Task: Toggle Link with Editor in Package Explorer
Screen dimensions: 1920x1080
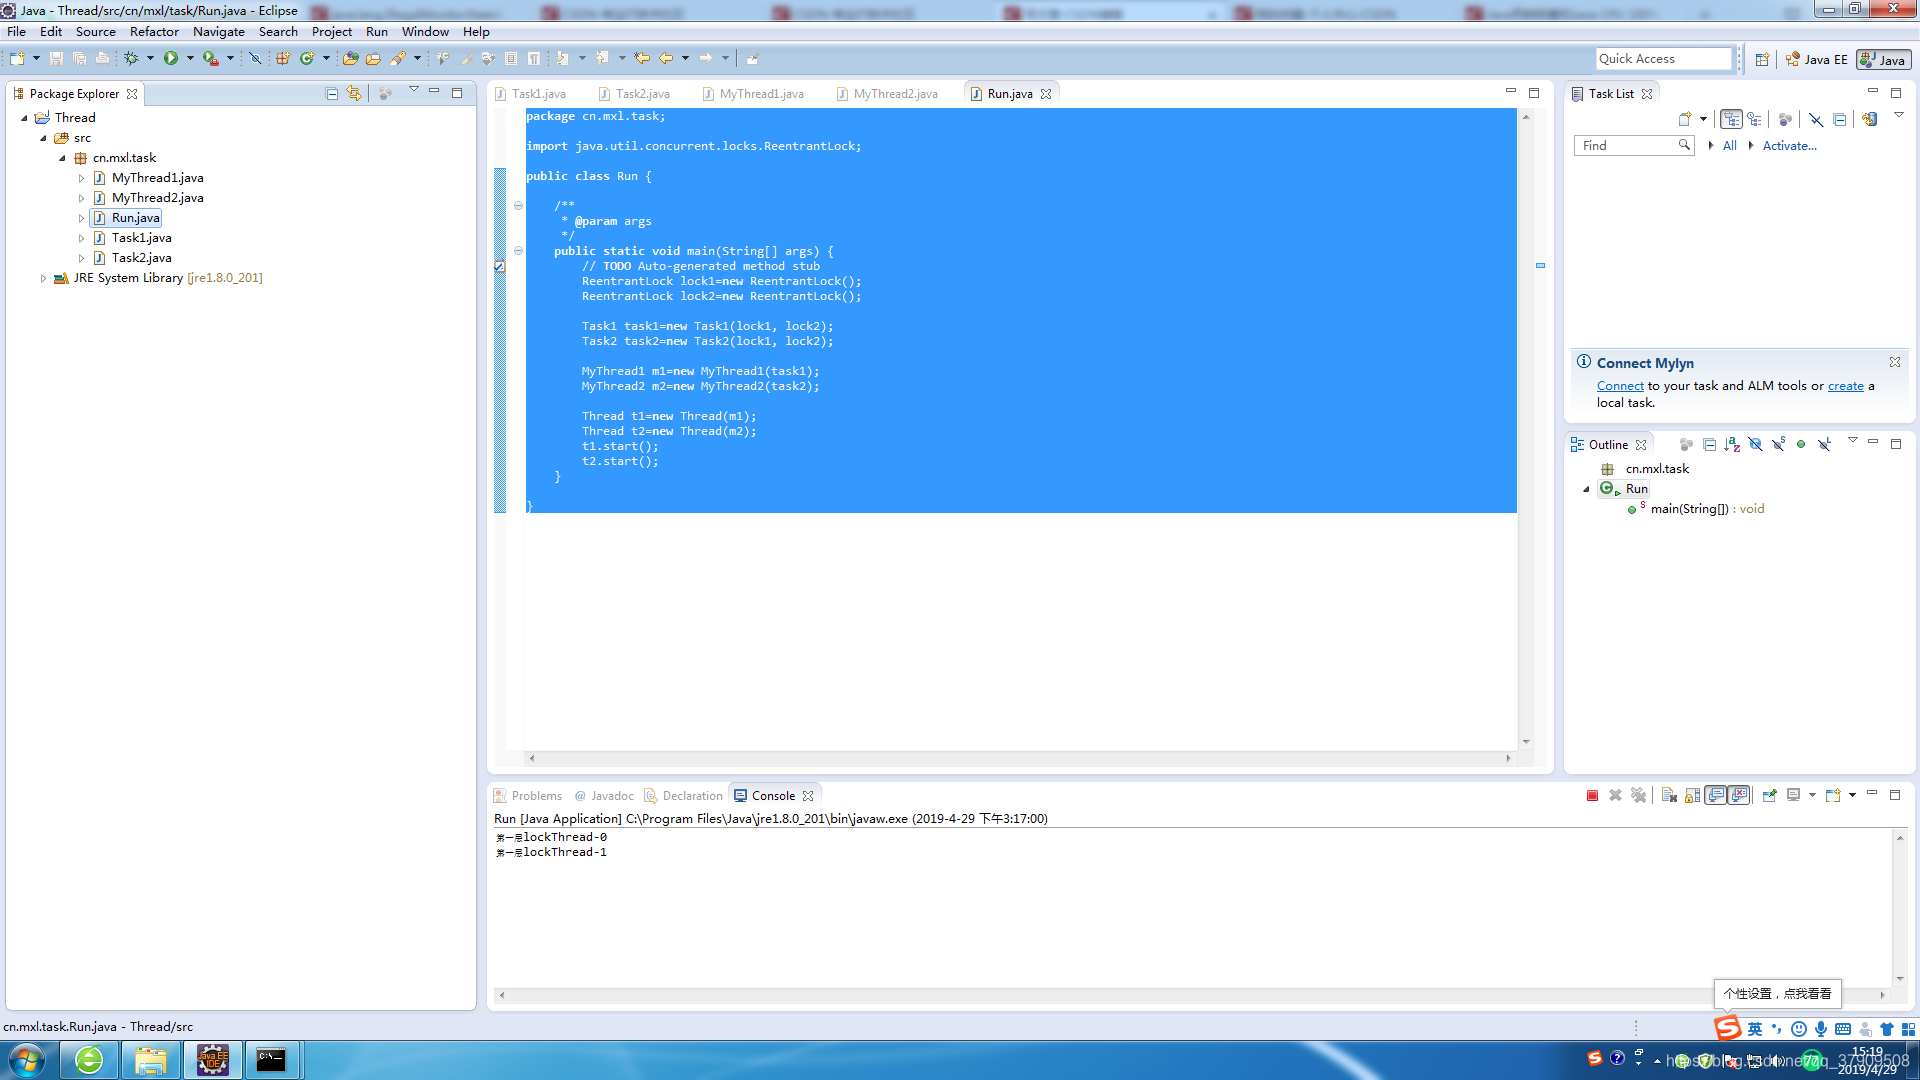Action: (x=354, y=94)
